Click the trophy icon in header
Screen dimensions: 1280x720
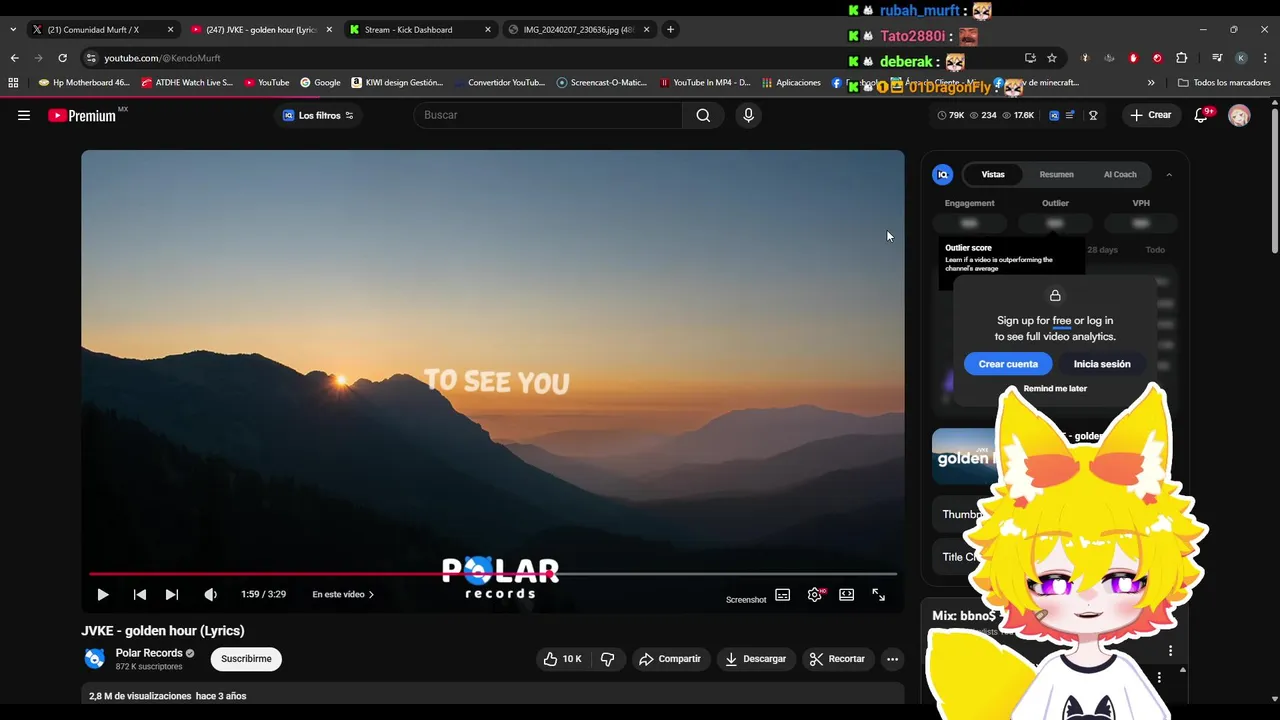pyautogui.click(x=1093, y=116)
